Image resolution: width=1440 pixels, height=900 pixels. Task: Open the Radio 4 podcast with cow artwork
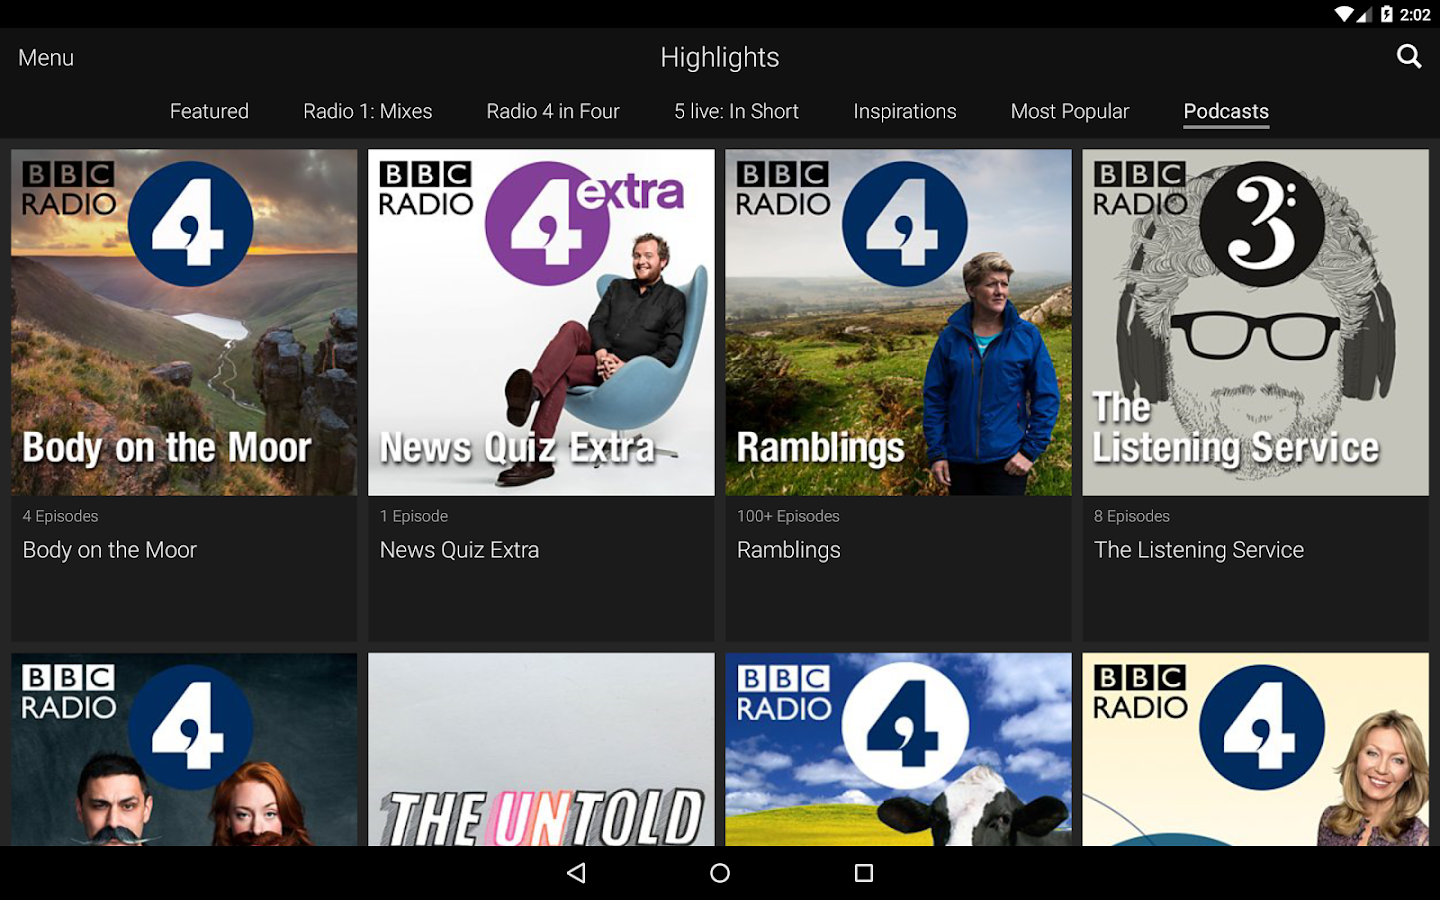(898, 749)
